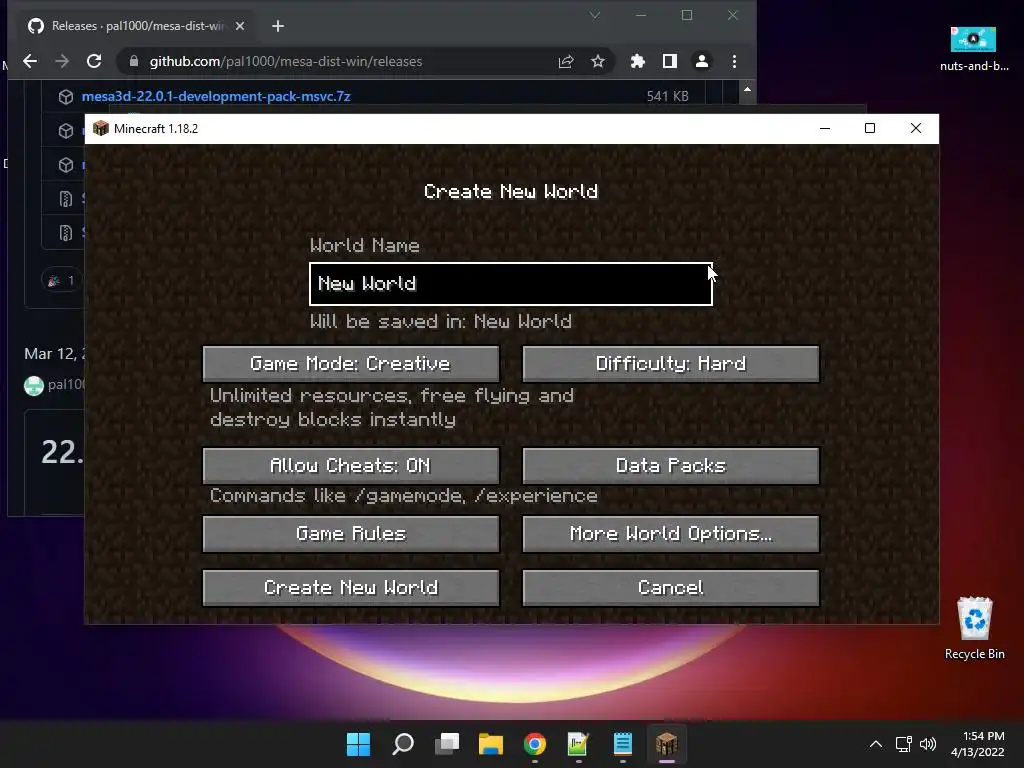1024x768 pixels.
Task: Click the party emoji reaction with count 1
Action: click(x=61, y=281)
